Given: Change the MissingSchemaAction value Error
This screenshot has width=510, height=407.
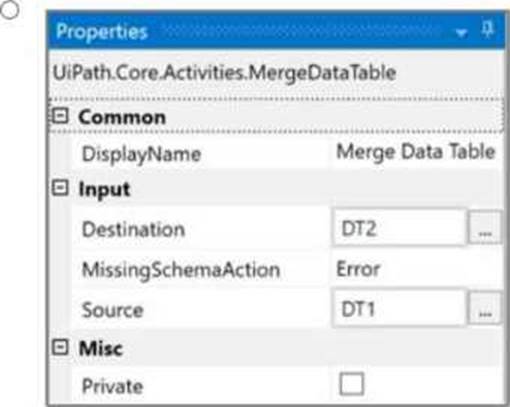Looking at the screenshot, I should coord(358,269).
